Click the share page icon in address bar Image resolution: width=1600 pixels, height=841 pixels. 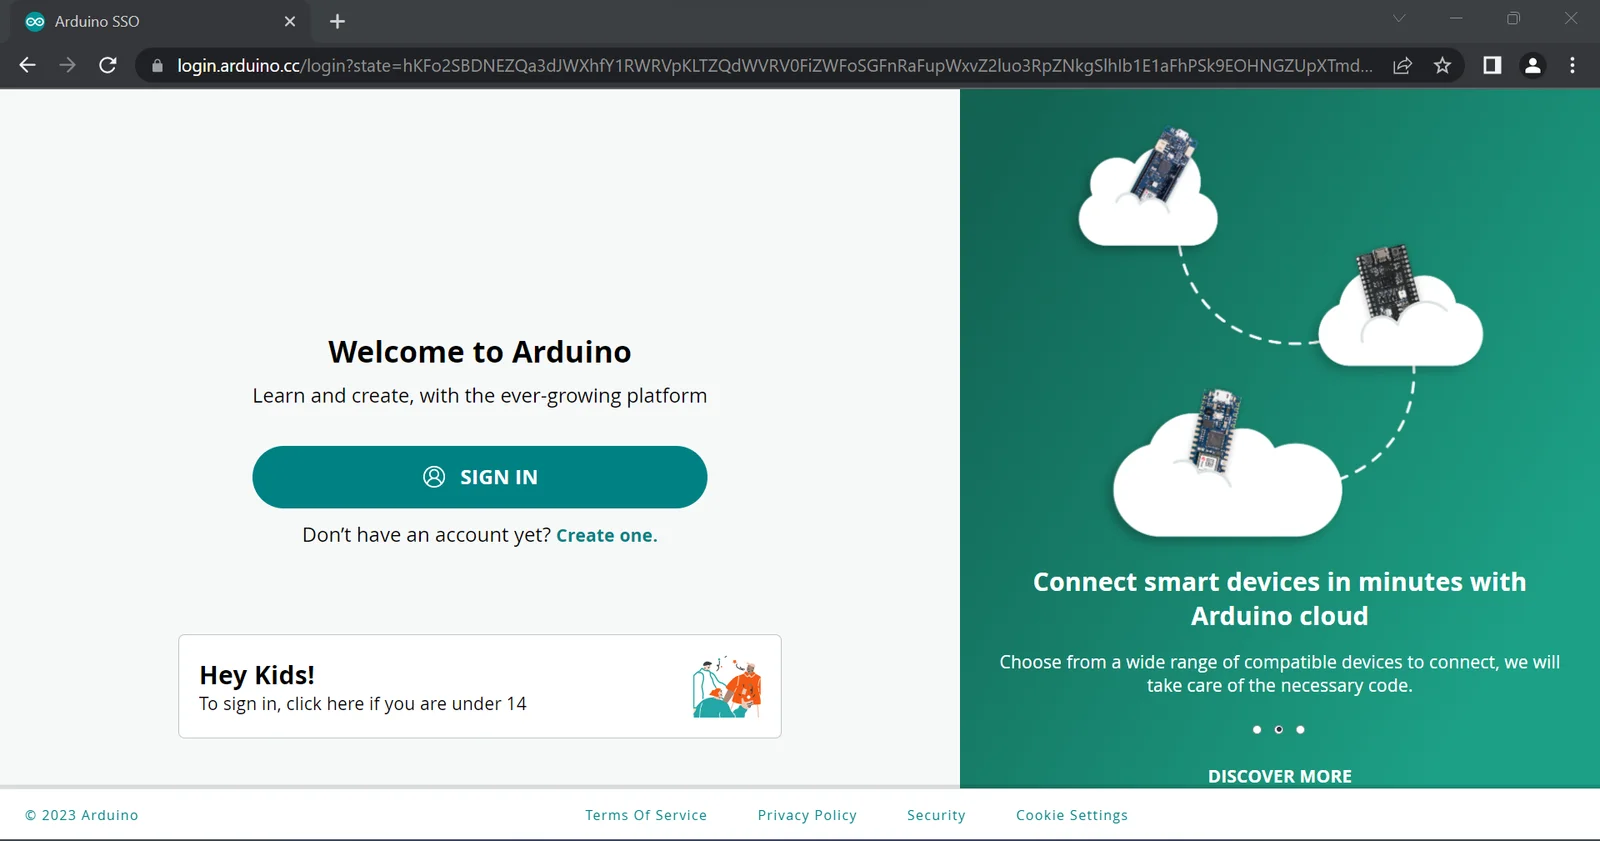tap(1402, 65)
